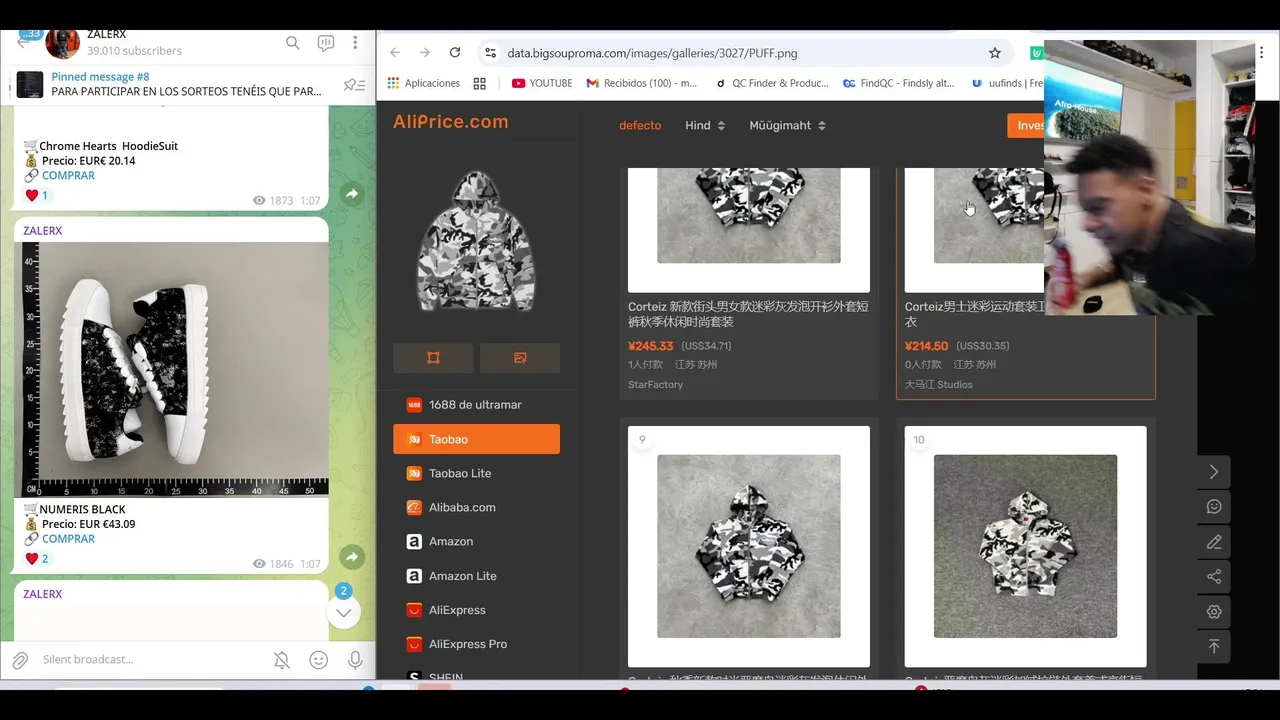Open COMPRAR link for Chrome Hearts HoodieSuit
1280x720 pixels.
(x=68, y=175)
